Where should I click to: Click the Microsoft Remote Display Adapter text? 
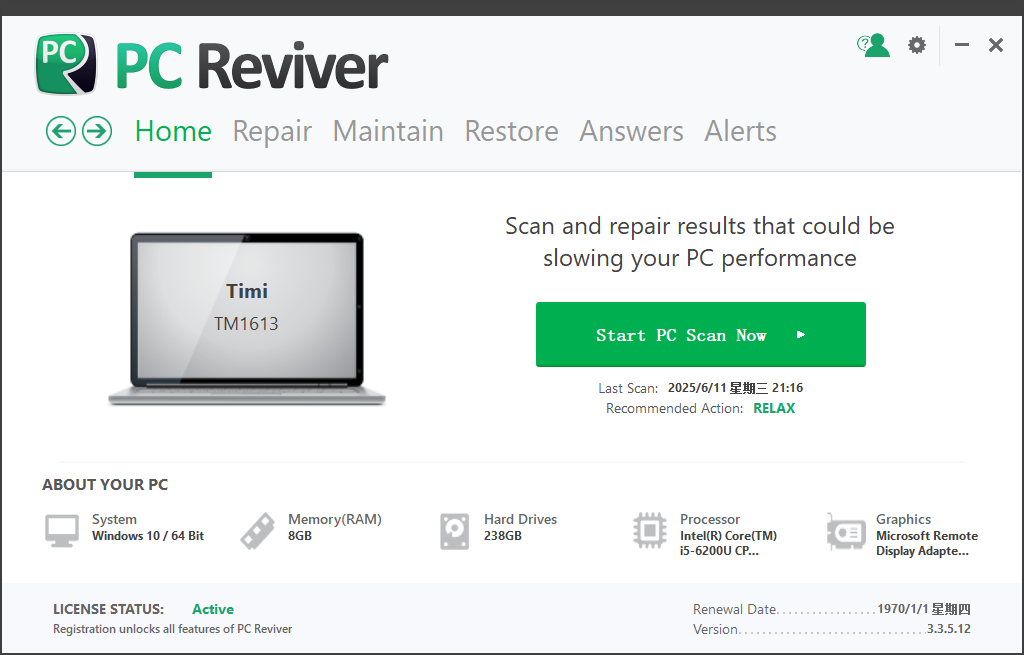(927, 543)
